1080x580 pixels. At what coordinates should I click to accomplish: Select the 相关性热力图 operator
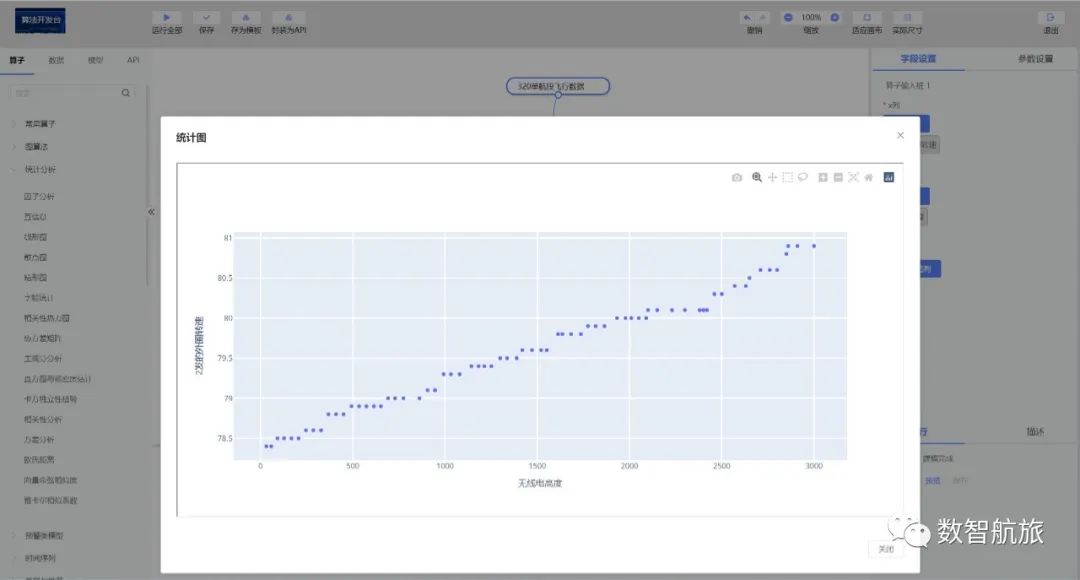coord(47,318)
